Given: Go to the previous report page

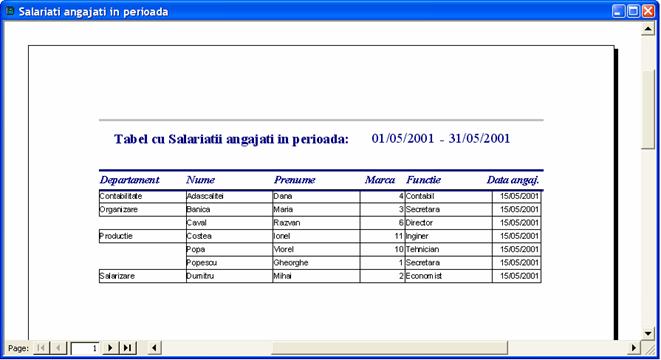Looking at the screenshot, I should click(58, 348).
